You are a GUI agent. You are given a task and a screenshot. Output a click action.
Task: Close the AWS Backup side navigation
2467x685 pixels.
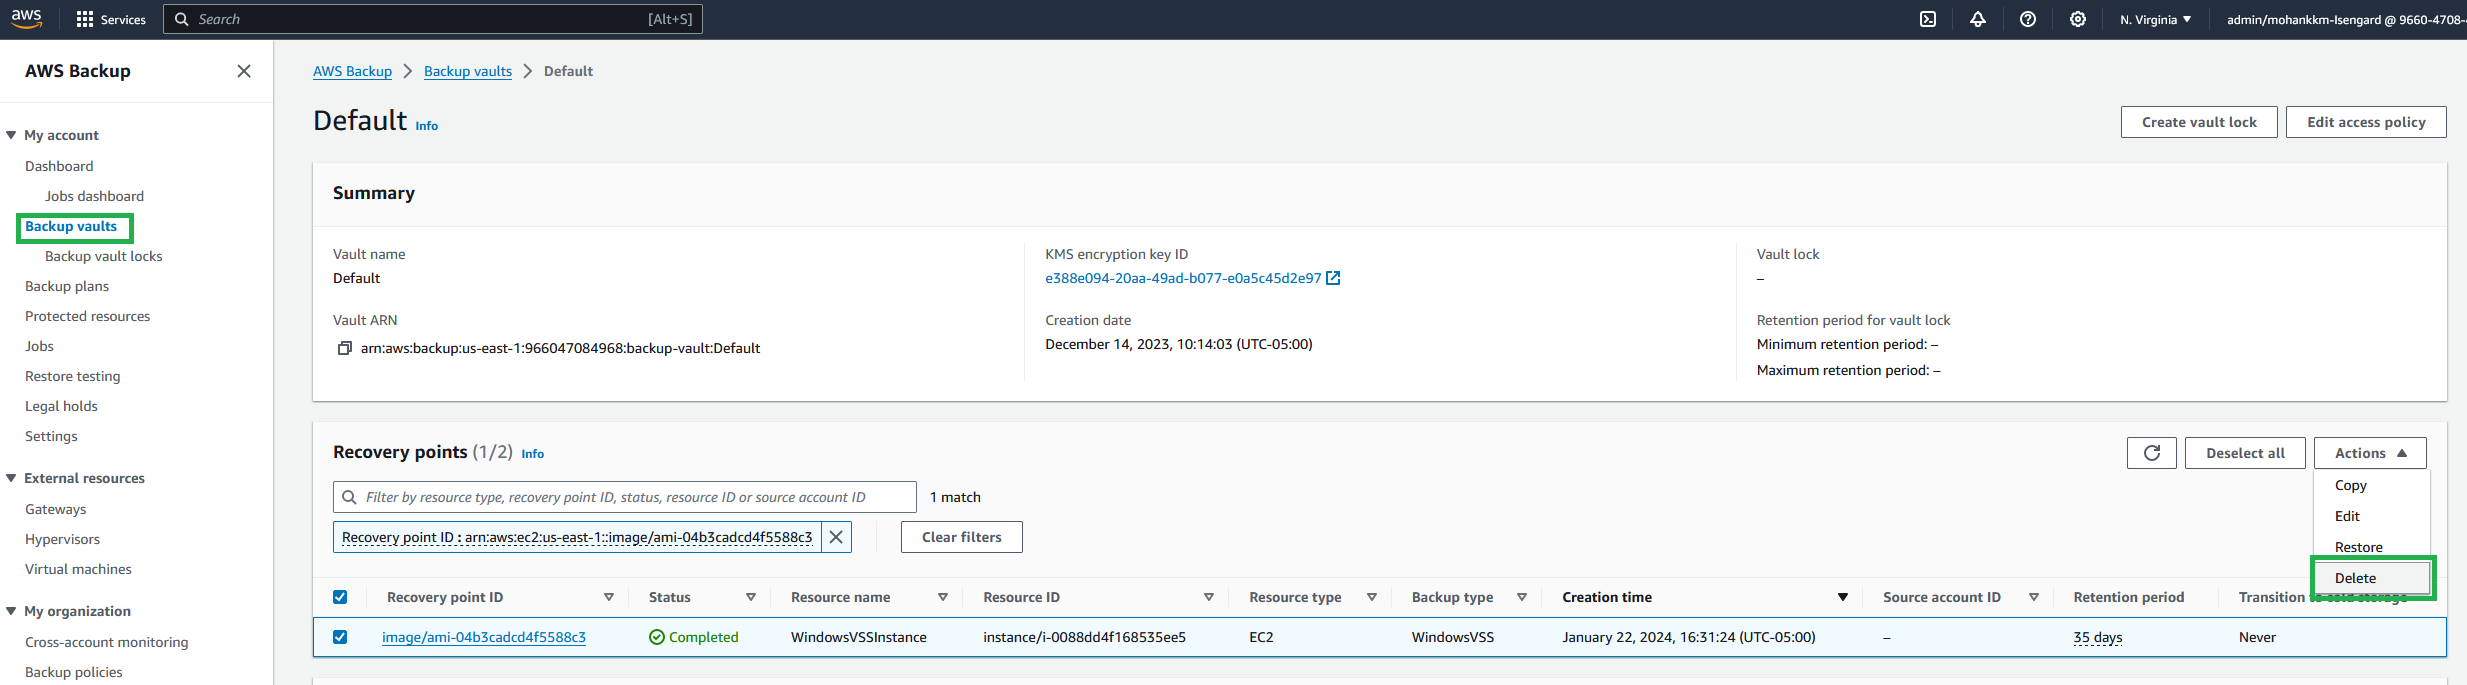[x=244, y=71]
